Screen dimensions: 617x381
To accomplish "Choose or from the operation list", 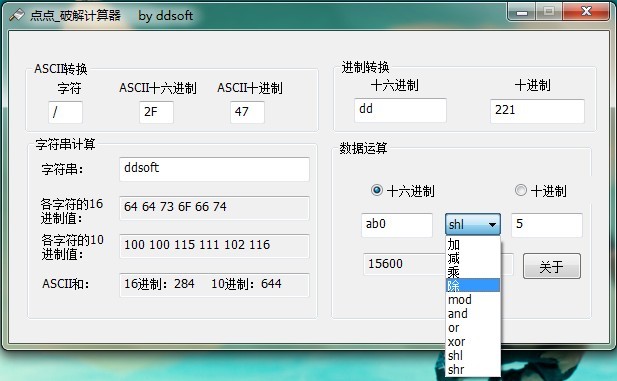I will pyautogui.click(x=473, y=327).
